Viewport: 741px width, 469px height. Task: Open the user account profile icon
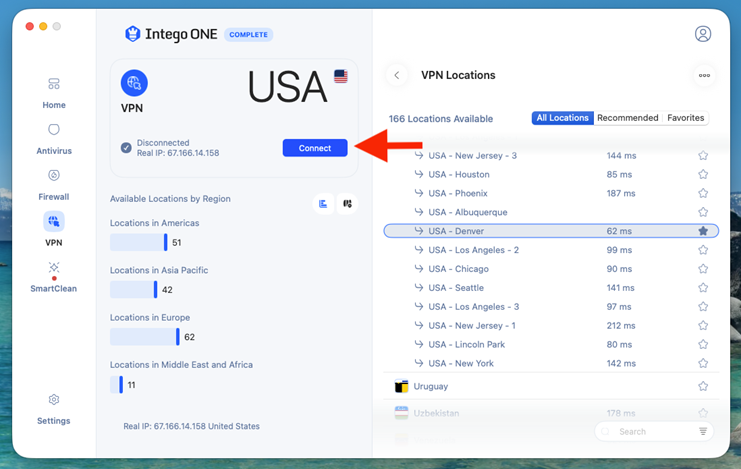click(703, 34)
